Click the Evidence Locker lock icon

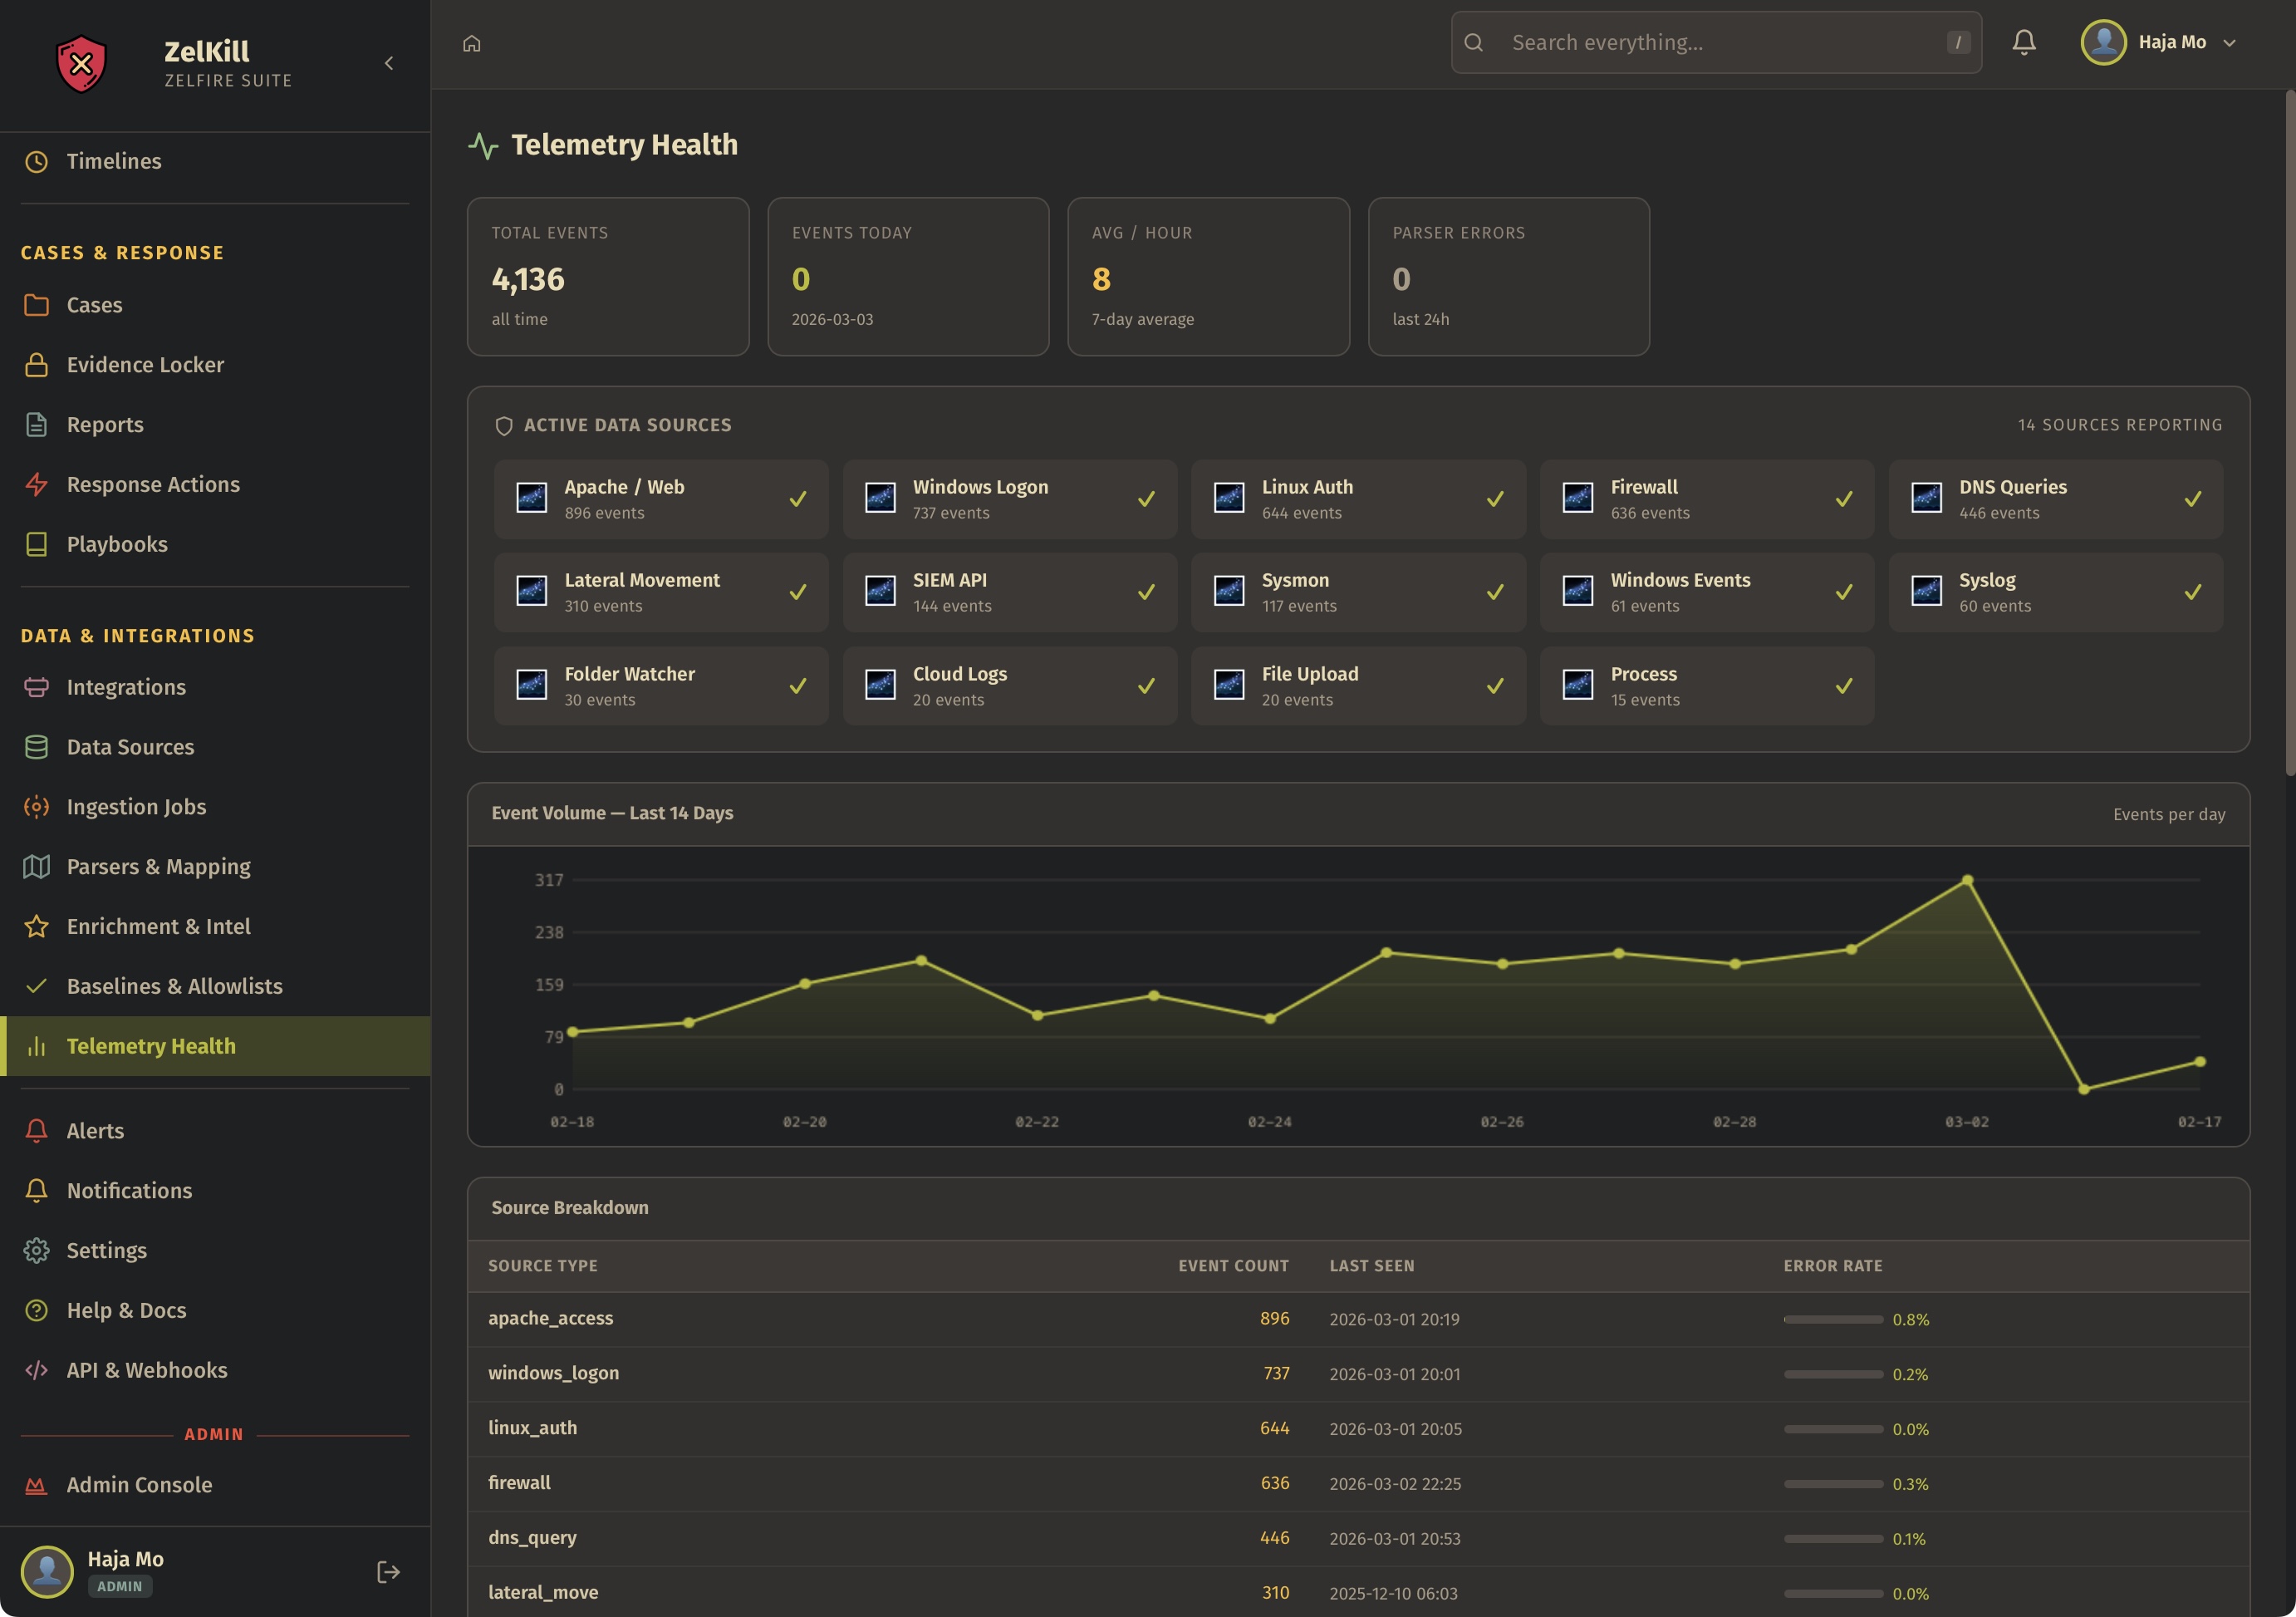coord(37,365)
